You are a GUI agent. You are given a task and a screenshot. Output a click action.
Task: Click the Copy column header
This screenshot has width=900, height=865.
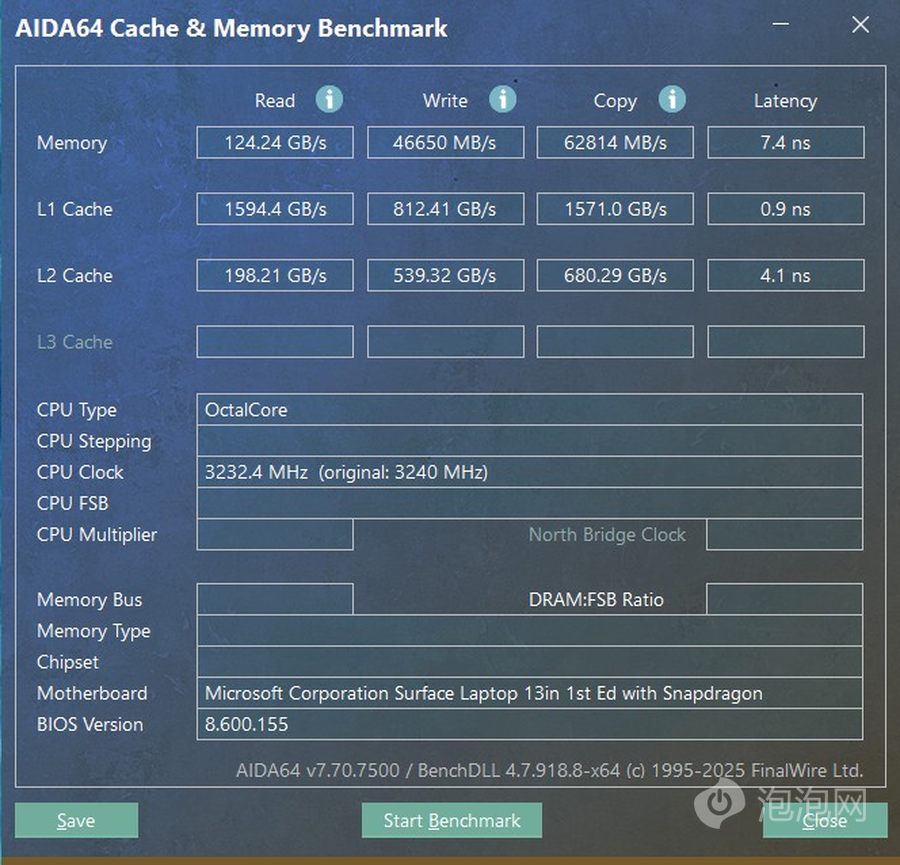[615, 101]
